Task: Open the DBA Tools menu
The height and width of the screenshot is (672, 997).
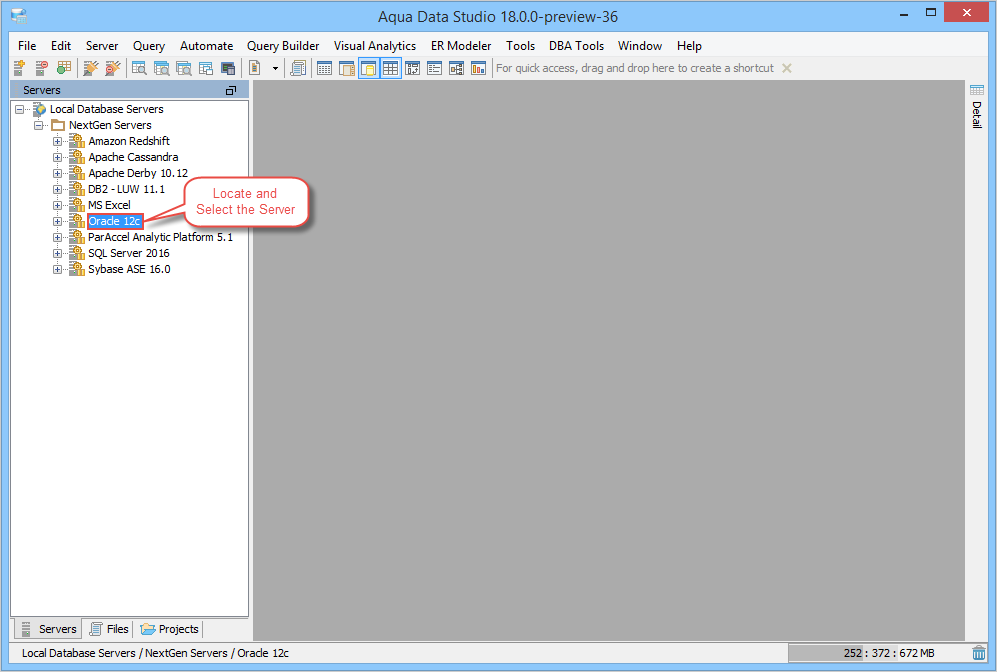Action: (x=576, y=46)
